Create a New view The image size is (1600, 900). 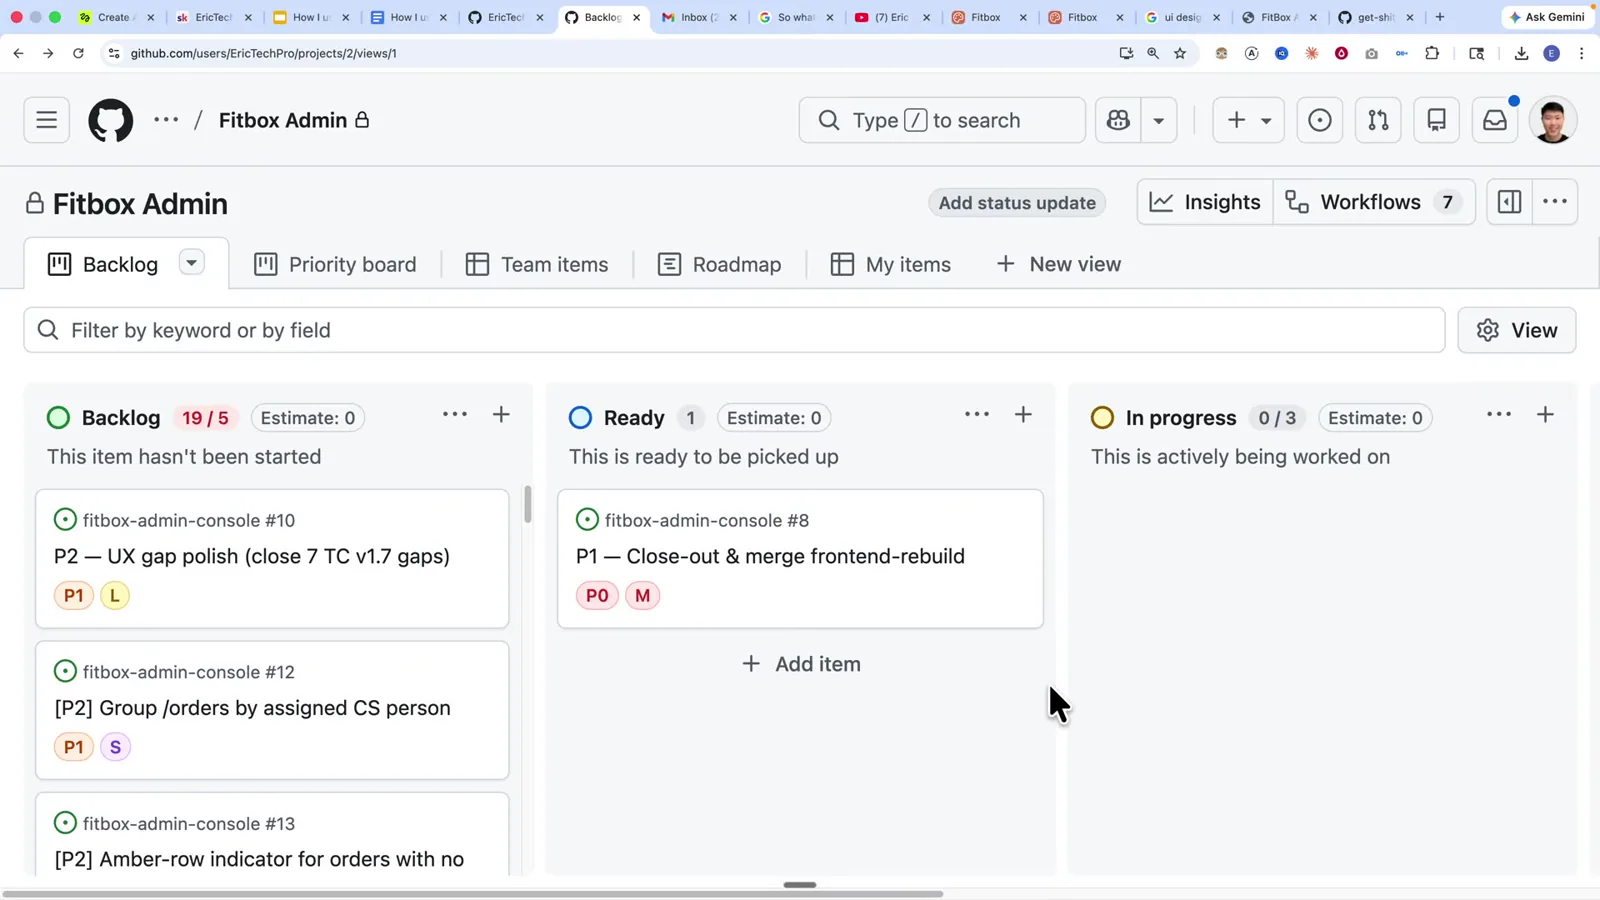(1059, 264)
